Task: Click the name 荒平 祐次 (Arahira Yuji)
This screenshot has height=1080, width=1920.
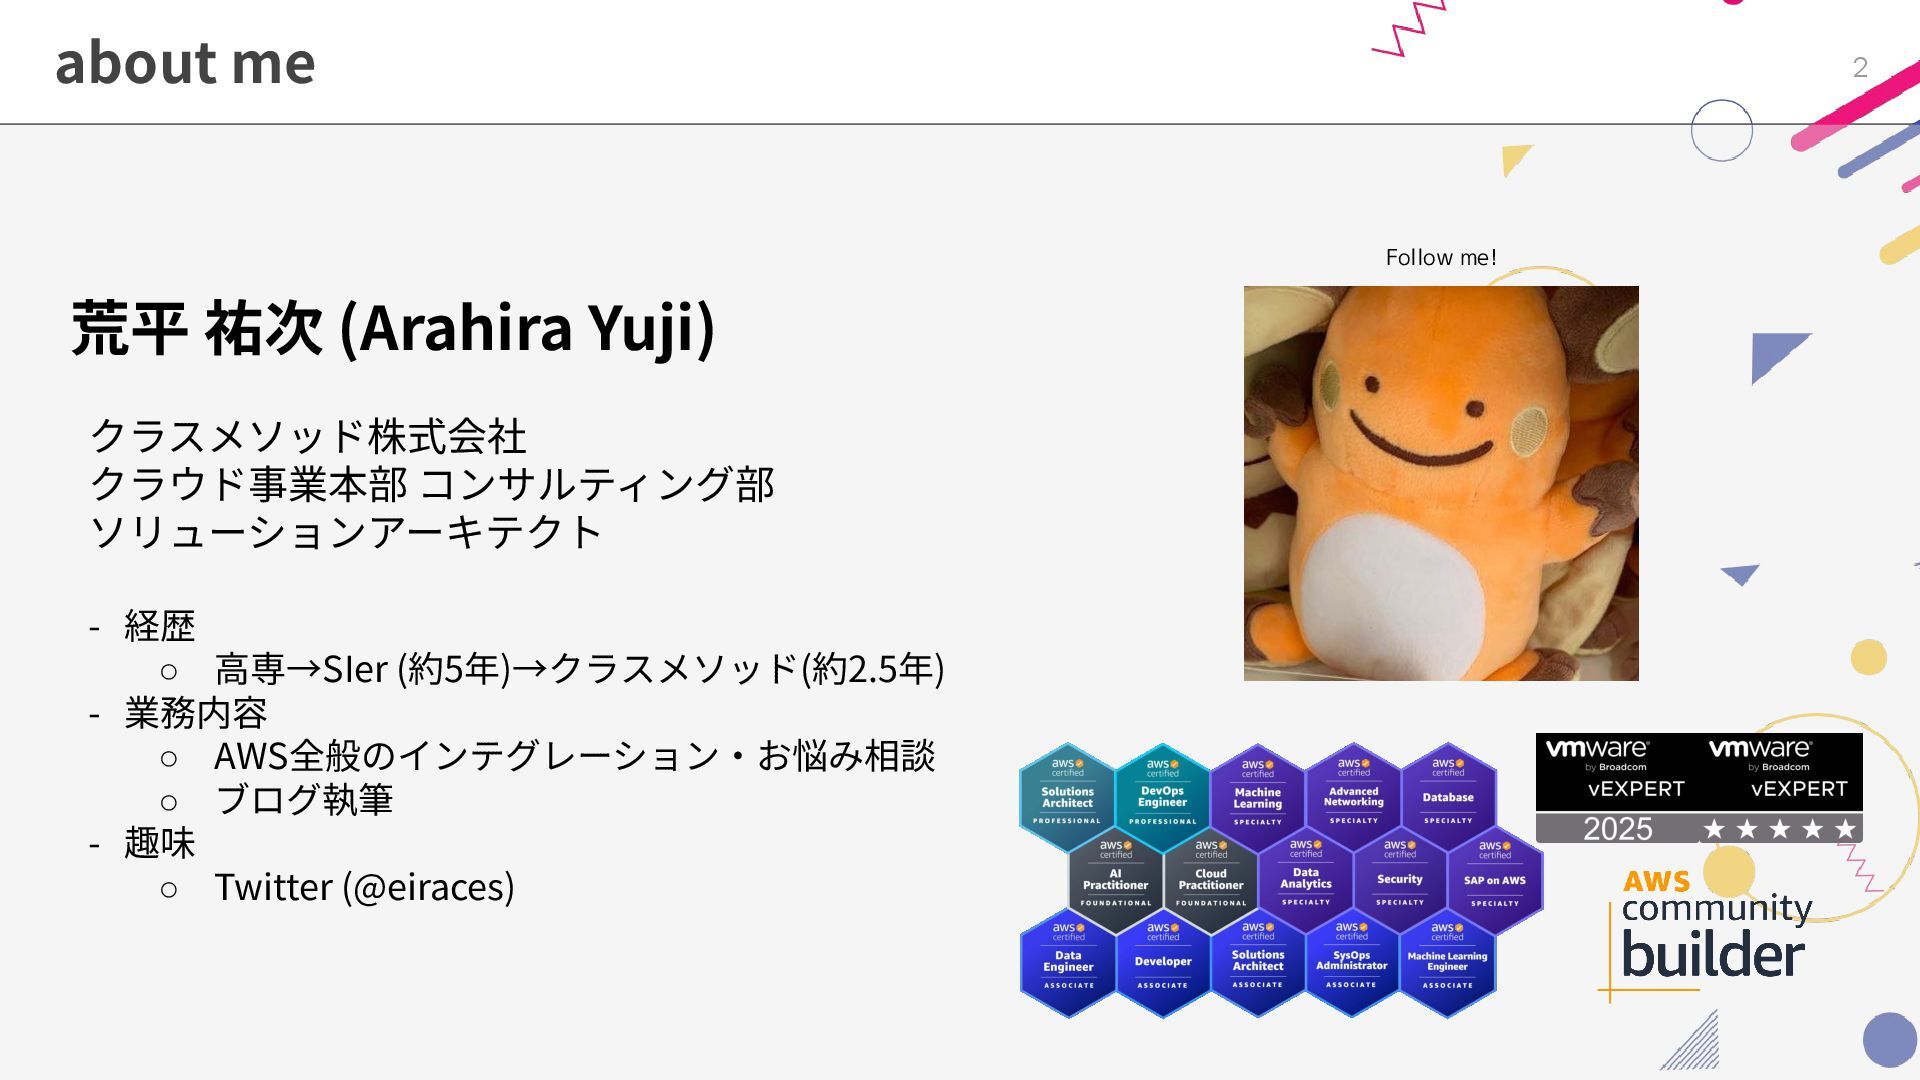Action: click(x=393, y=327)
